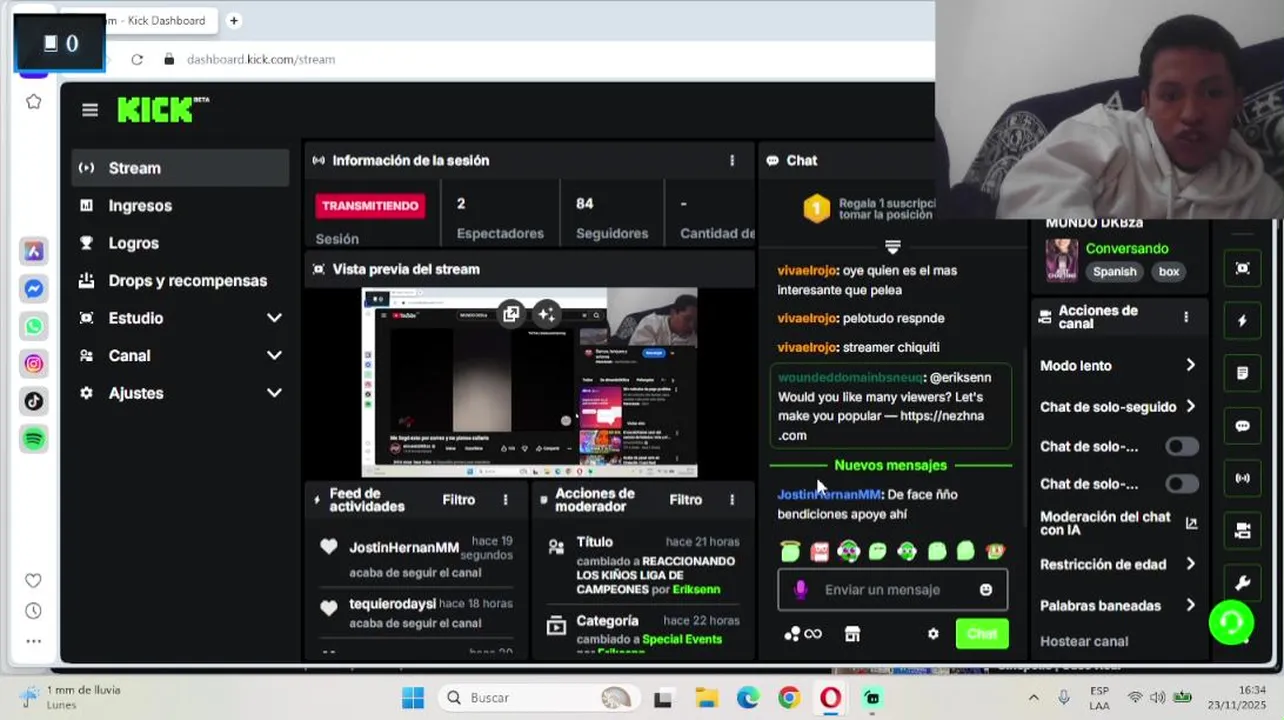
Task: Click the microphone icon in the message box
Action: (x=800, y=590)
